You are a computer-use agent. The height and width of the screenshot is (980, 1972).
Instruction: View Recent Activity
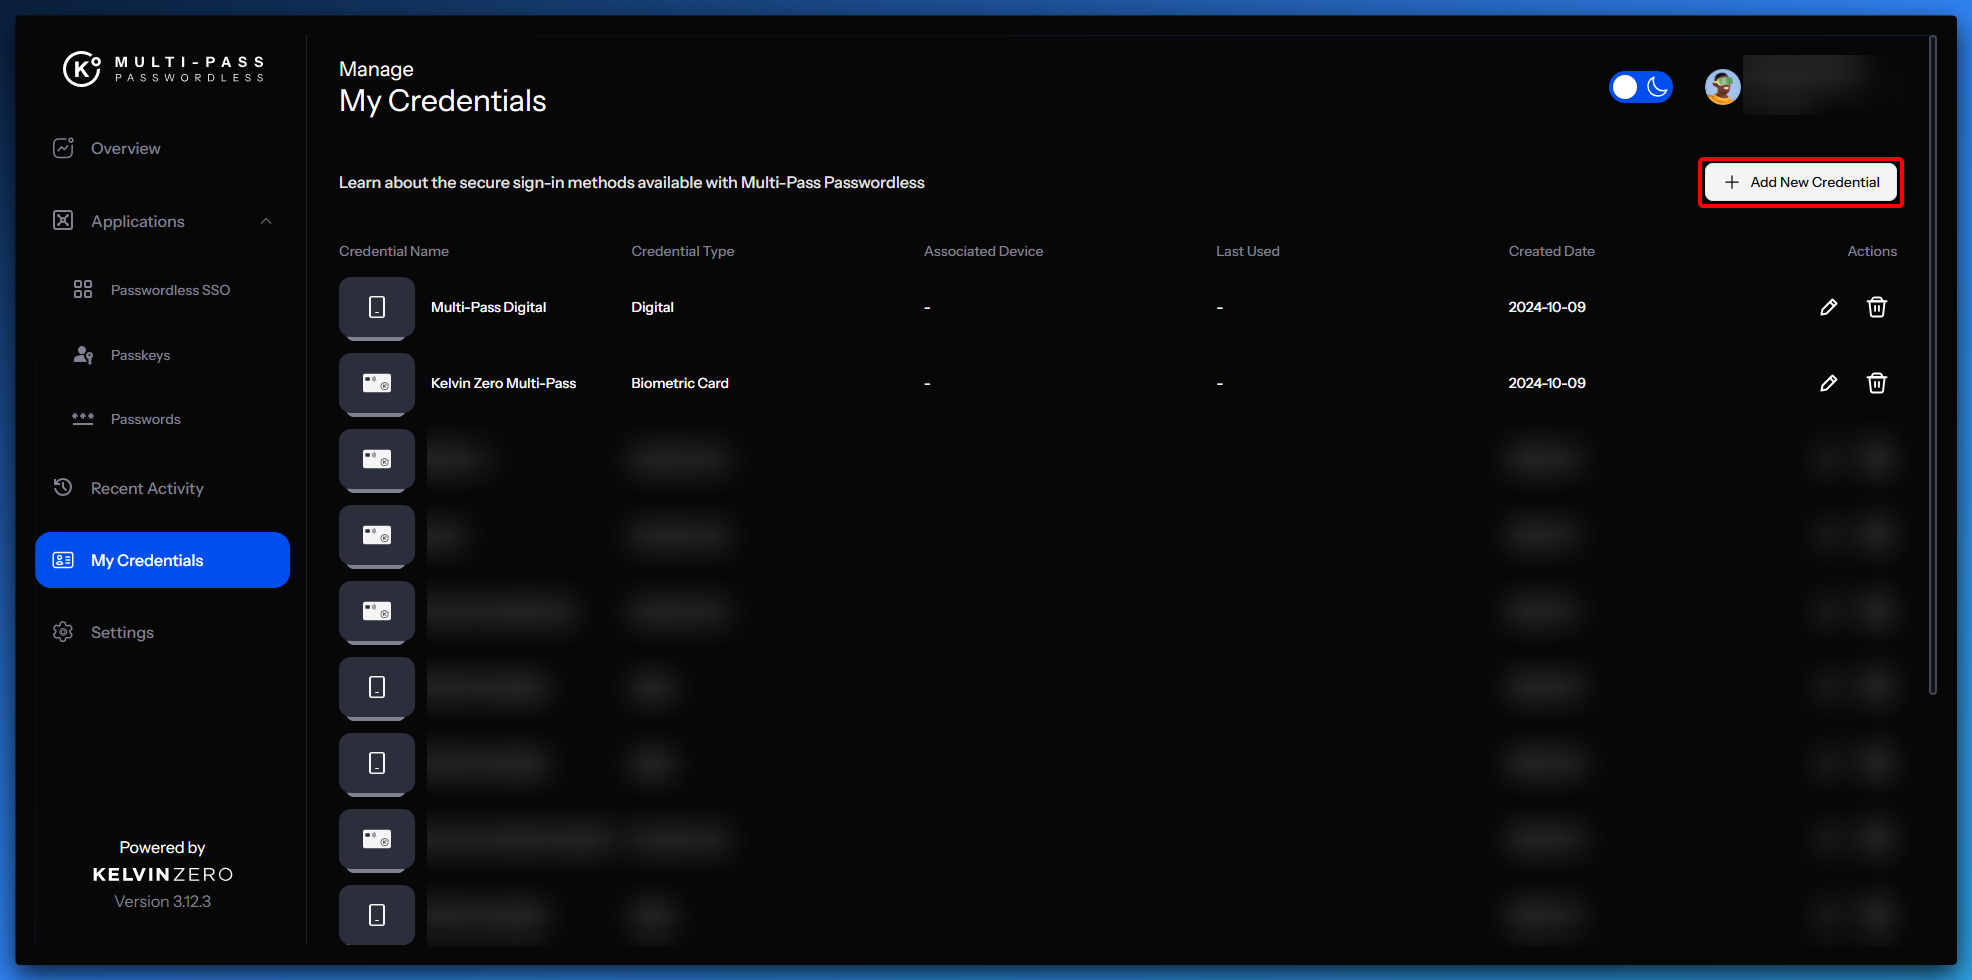(x=147, y=488)
